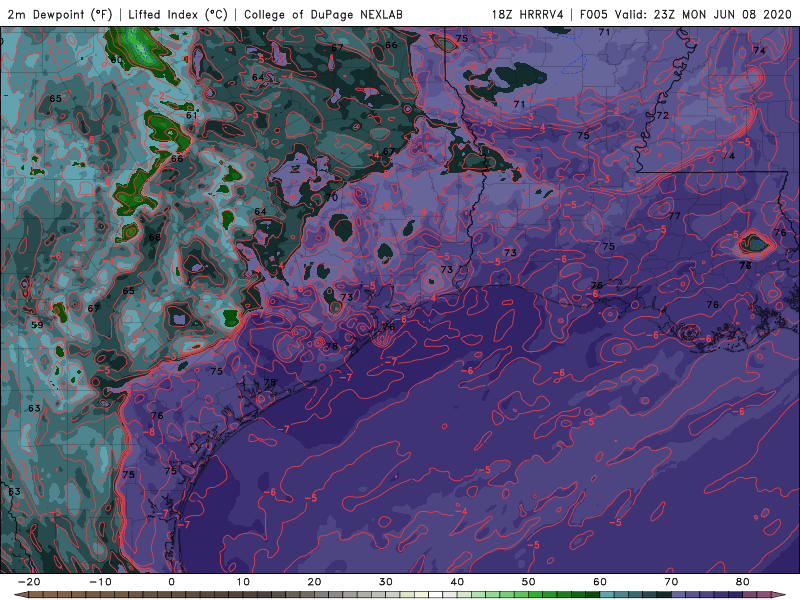Click the right arrow end of the color bar
The height and width of the screenshot is (600, 800).
[779, 595]
